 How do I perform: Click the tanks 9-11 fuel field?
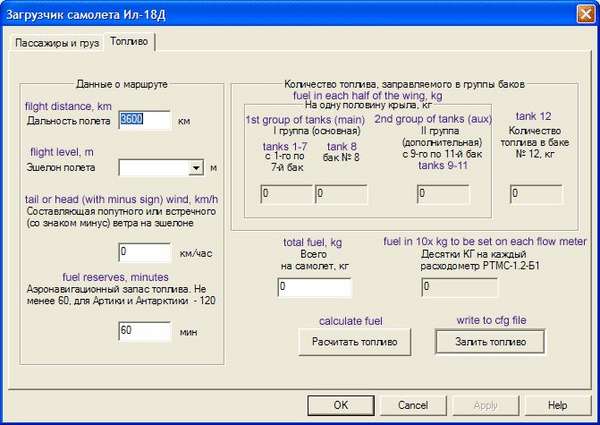443,194
